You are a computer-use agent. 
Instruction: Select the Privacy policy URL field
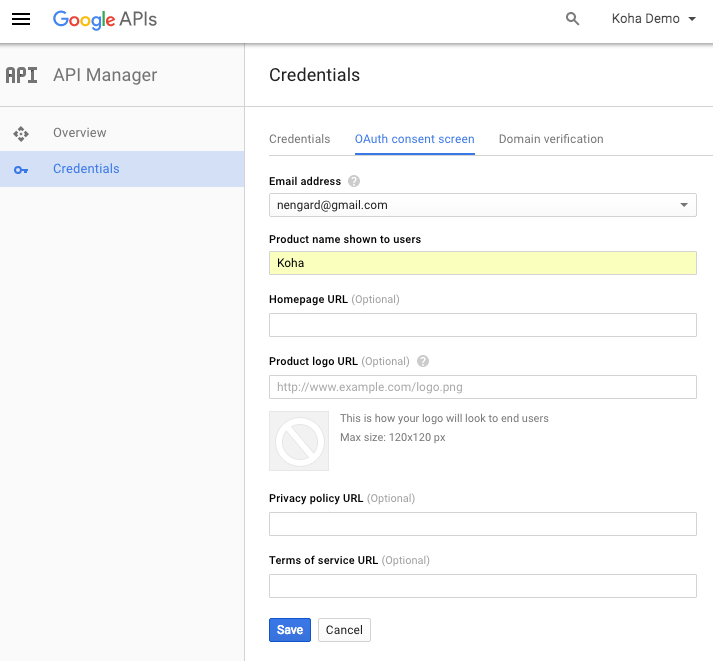(482, 524)
